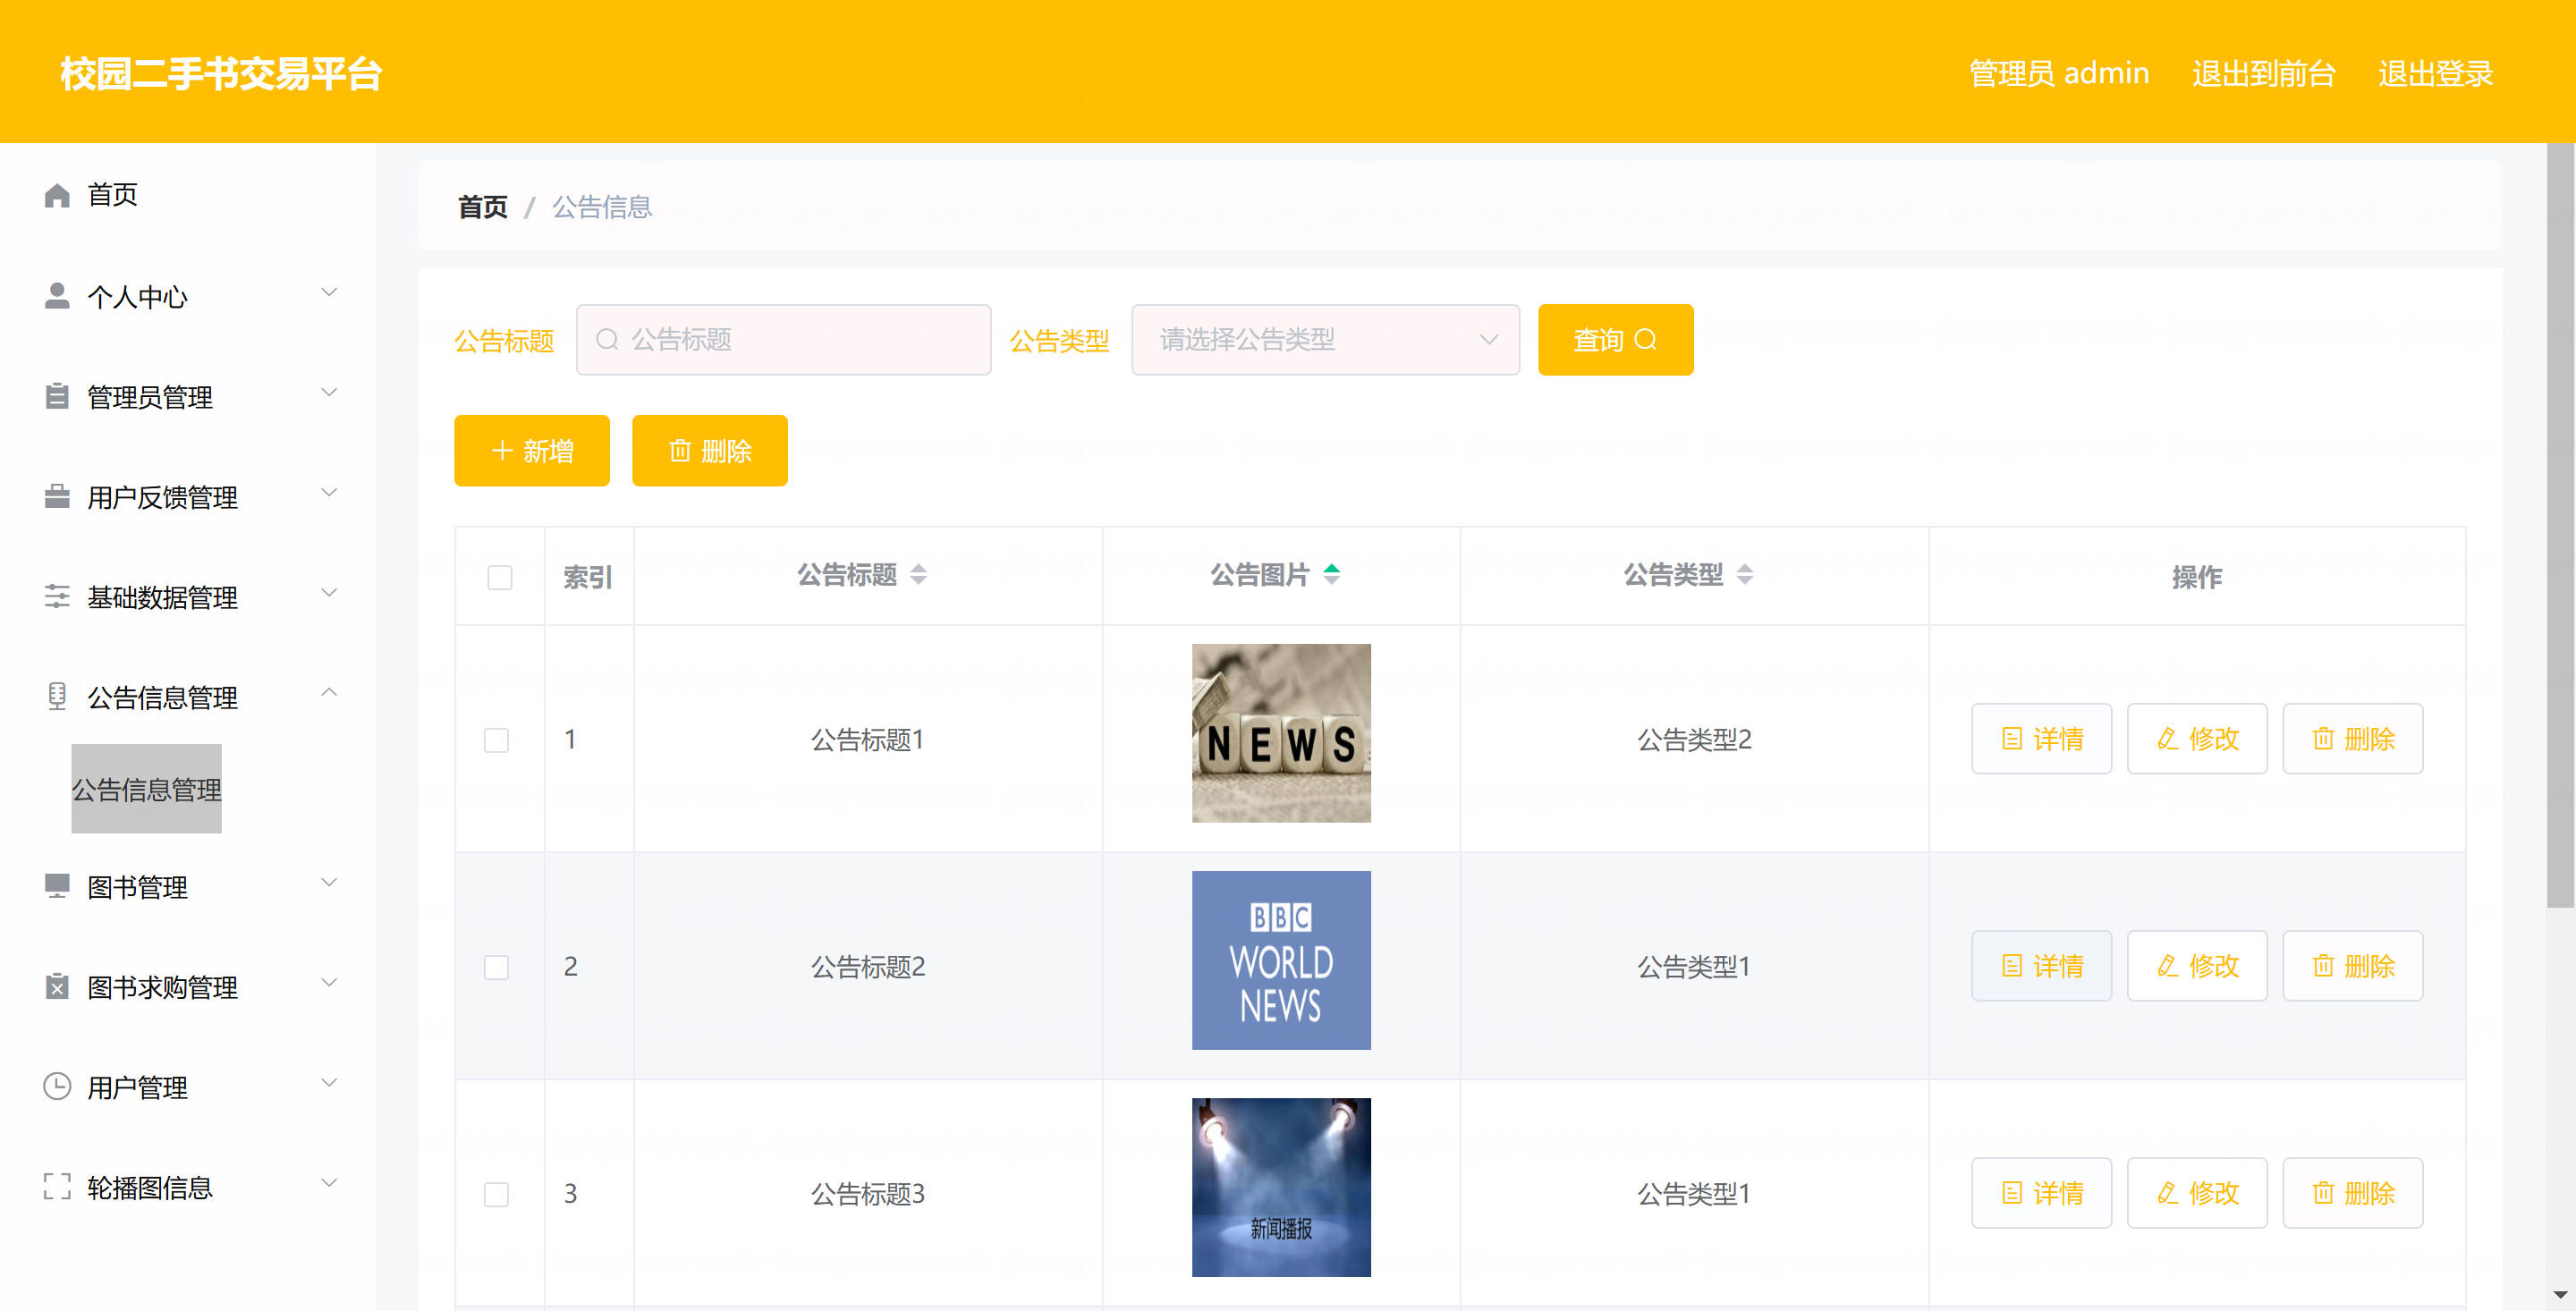Expand the 基础数据管理 menu chevron
Image resolution: width=2576 pixels, height=1311 pixels.
coord(328,593)
